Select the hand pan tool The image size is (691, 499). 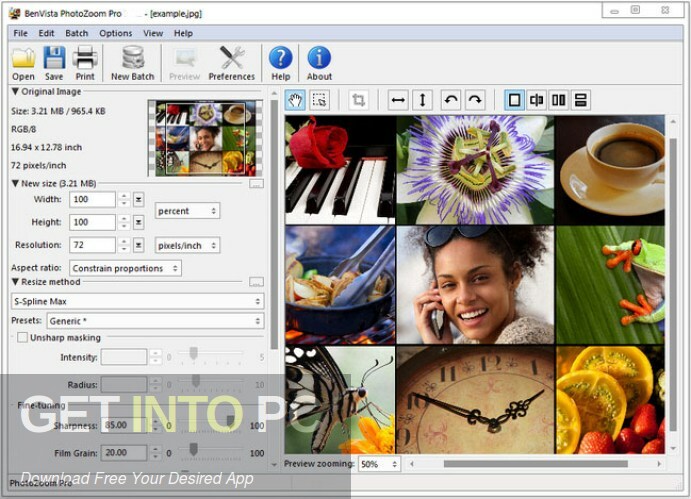[295, 100]
